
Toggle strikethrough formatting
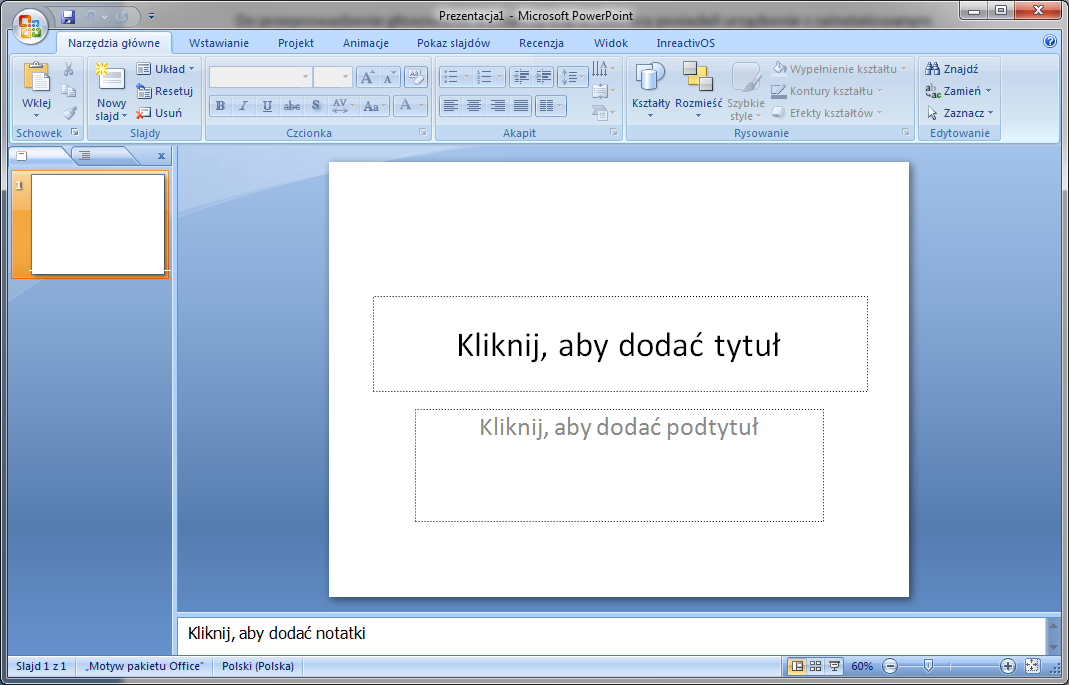292,106
